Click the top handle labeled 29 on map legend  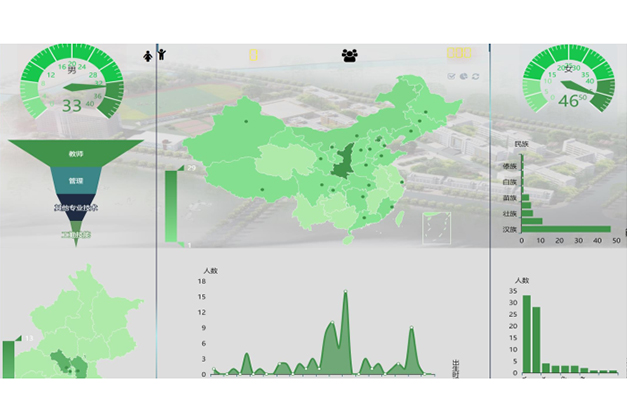[181, 168]
